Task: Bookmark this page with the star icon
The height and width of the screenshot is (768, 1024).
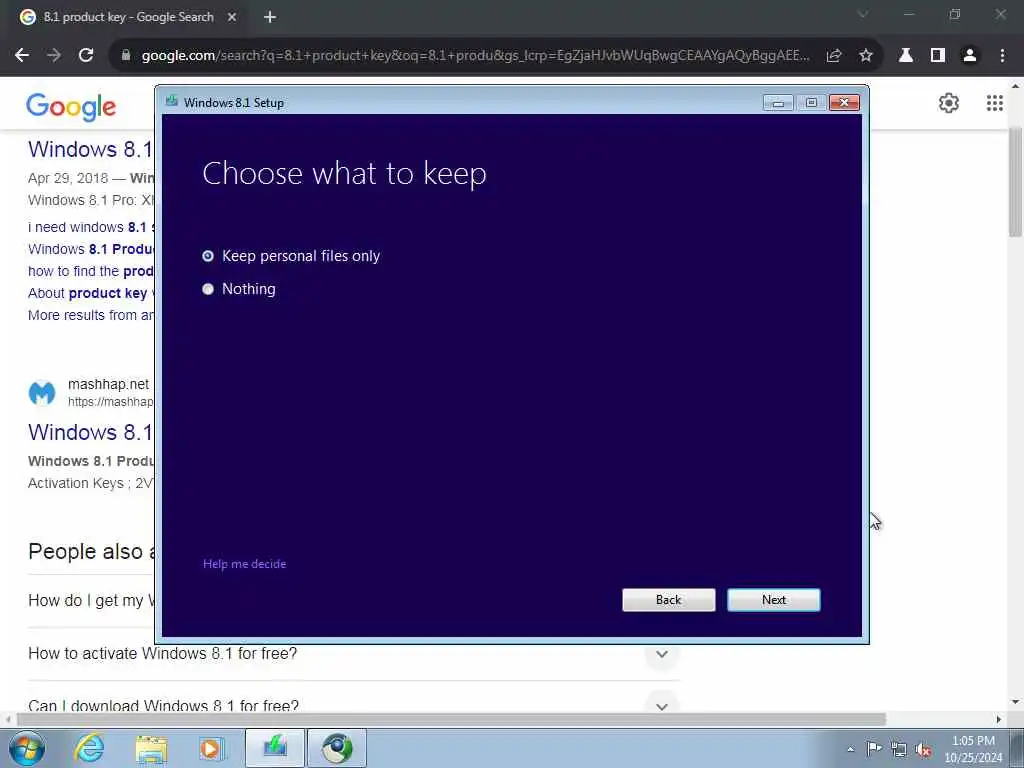Action: point(865,56)
